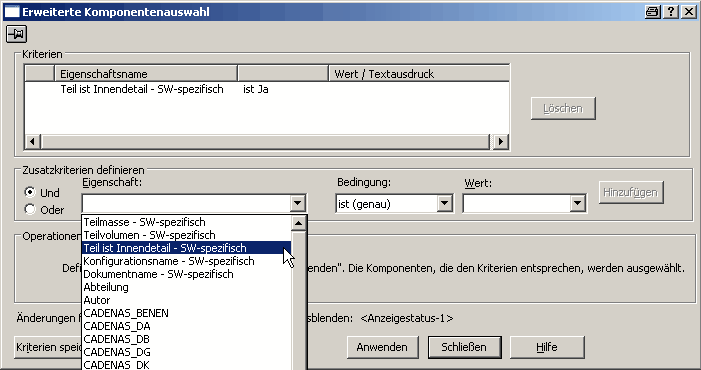Choose 'Konfigurationsname - SW-spezifisch' from list
Screen dimensions: 701x370
[187, 261]
